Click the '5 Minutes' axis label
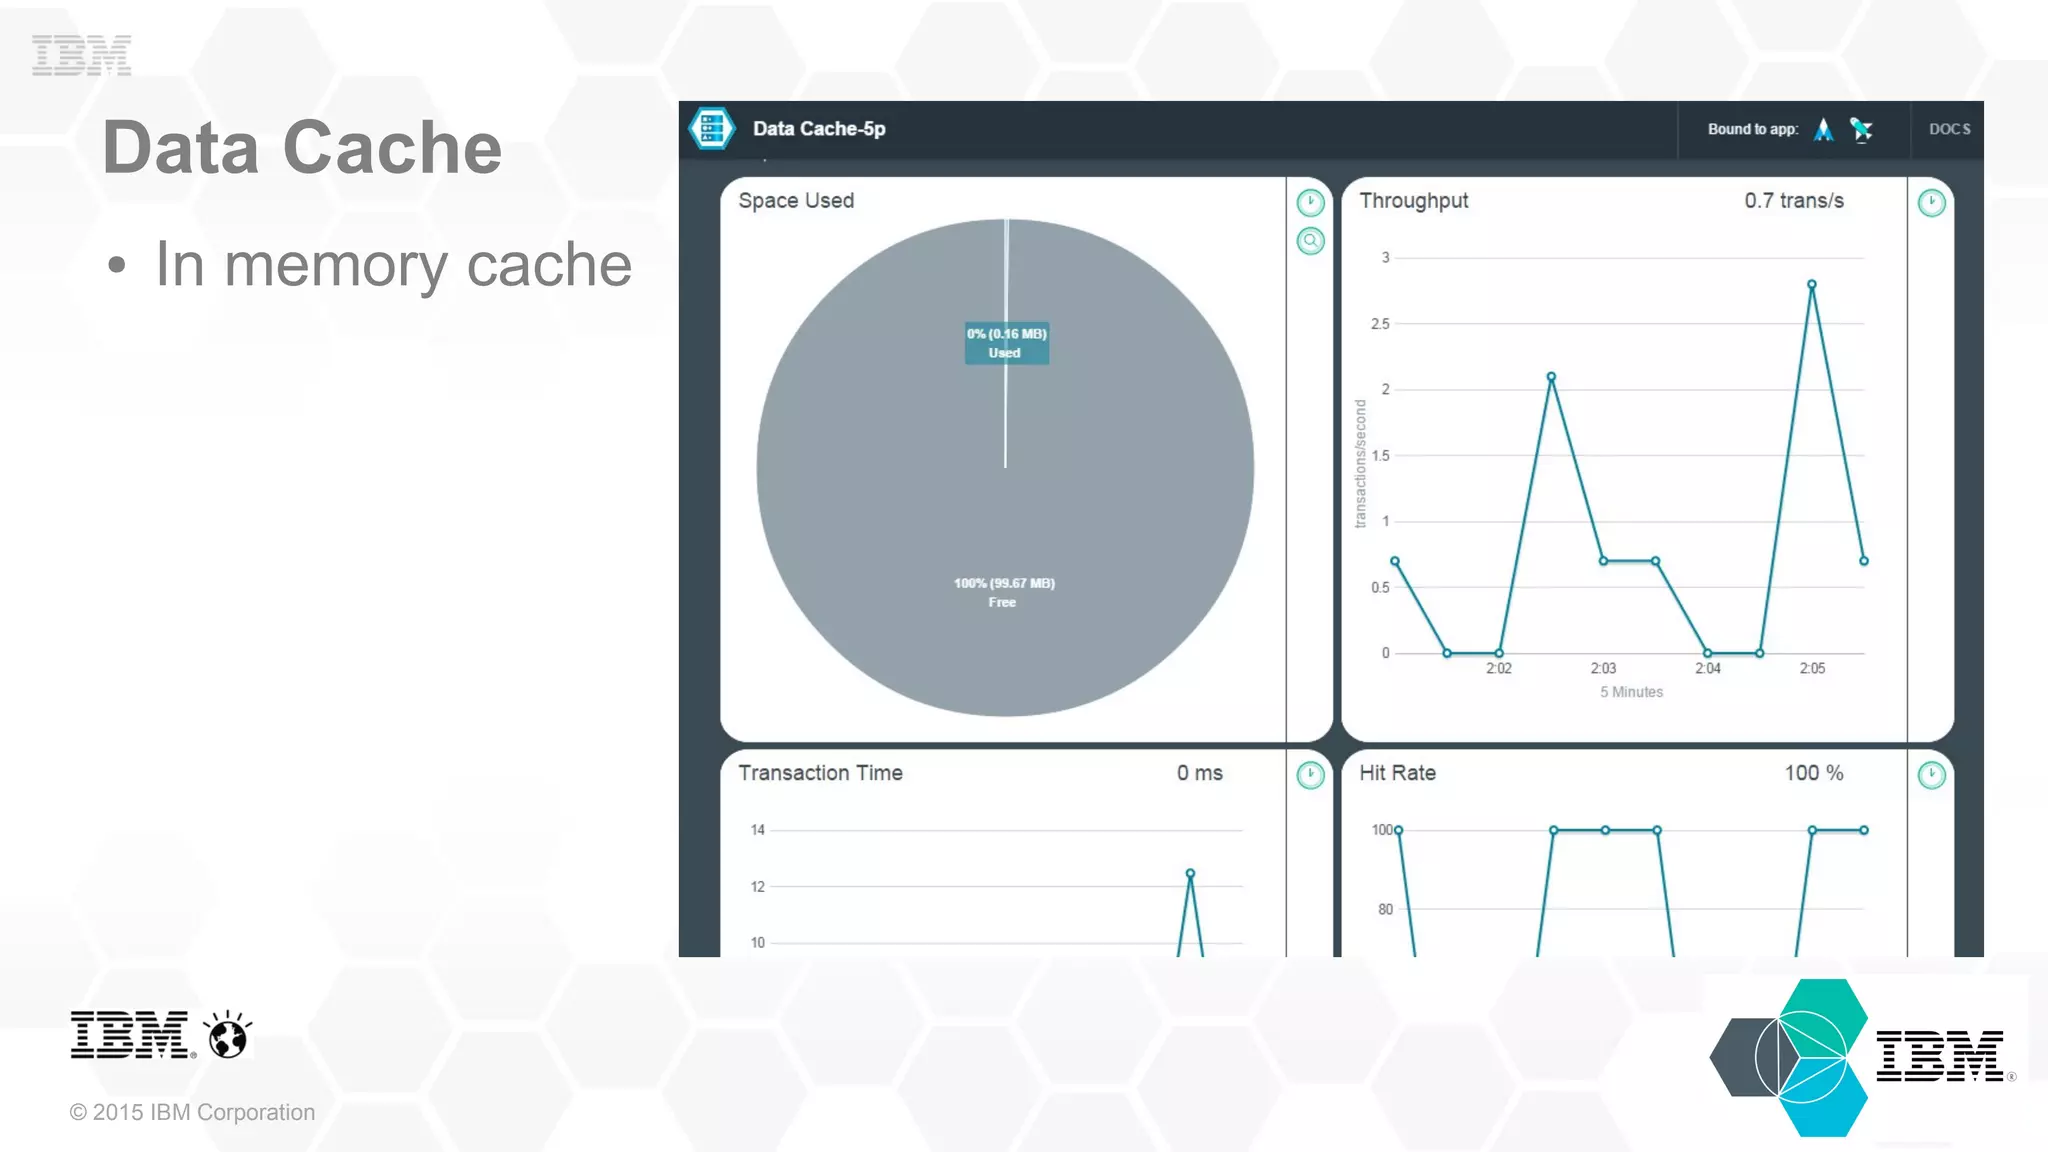The height and width of the screenshot is (1152, 2048). click(x=1631, y=692)
